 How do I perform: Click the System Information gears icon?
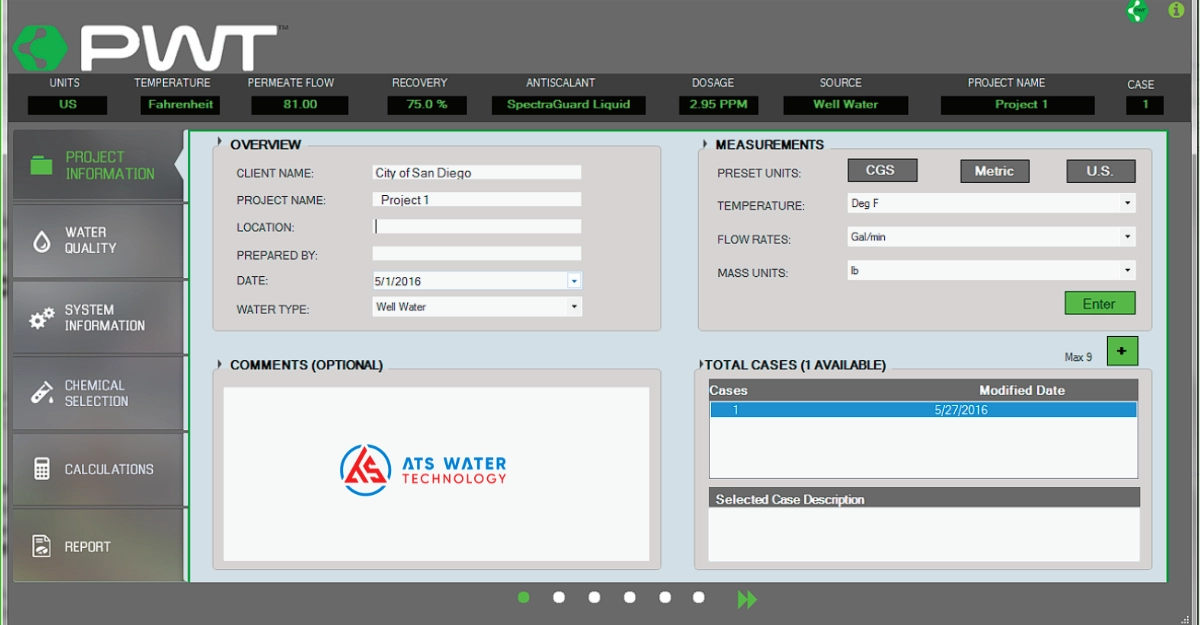pos(41,318)
